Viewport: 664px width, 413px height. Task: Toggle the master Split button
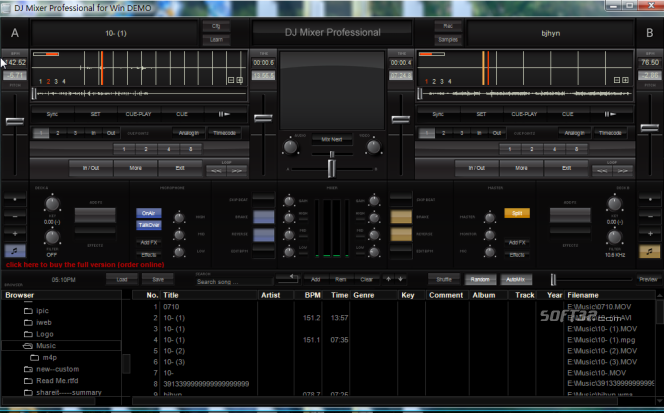click(517, 213)
